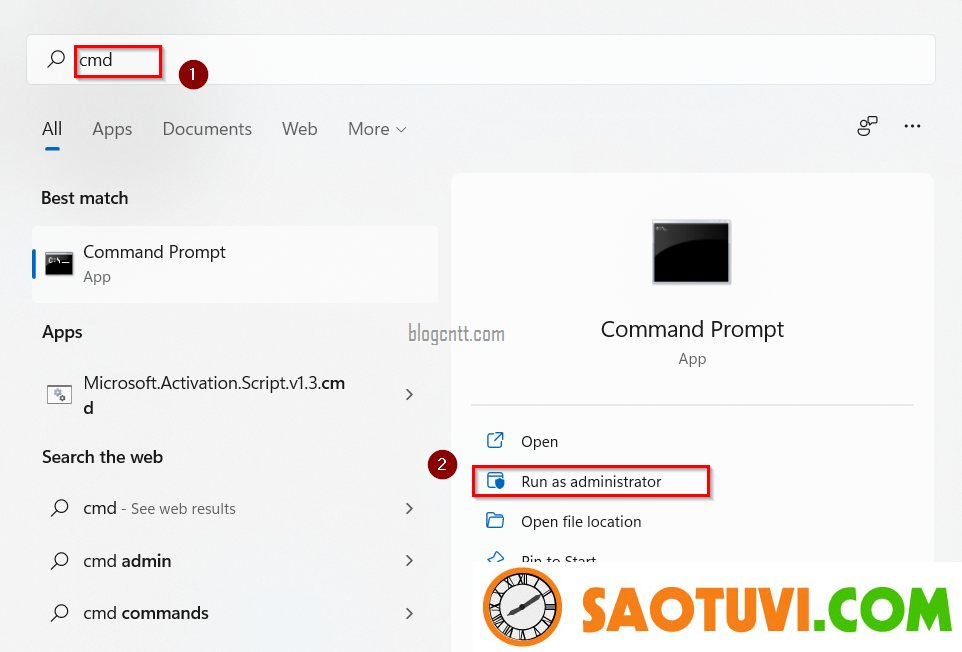Open the Command Prompt best match result
This screenshot has height=652, width=962.
pos(236,264)
